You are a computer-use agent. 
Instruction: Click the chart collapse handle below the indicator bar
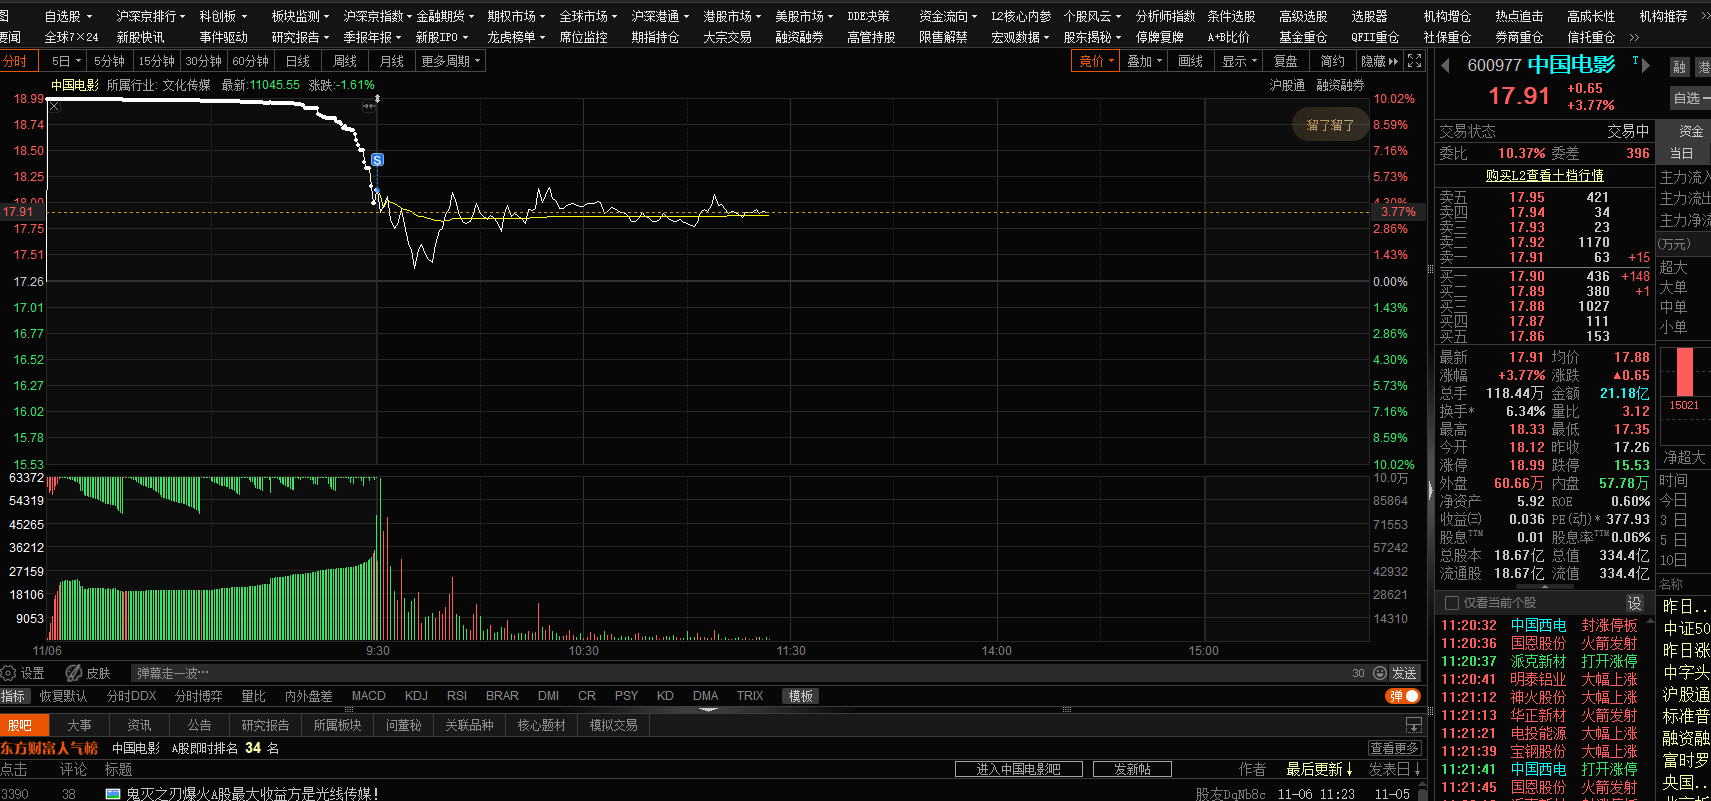[708, 710]
